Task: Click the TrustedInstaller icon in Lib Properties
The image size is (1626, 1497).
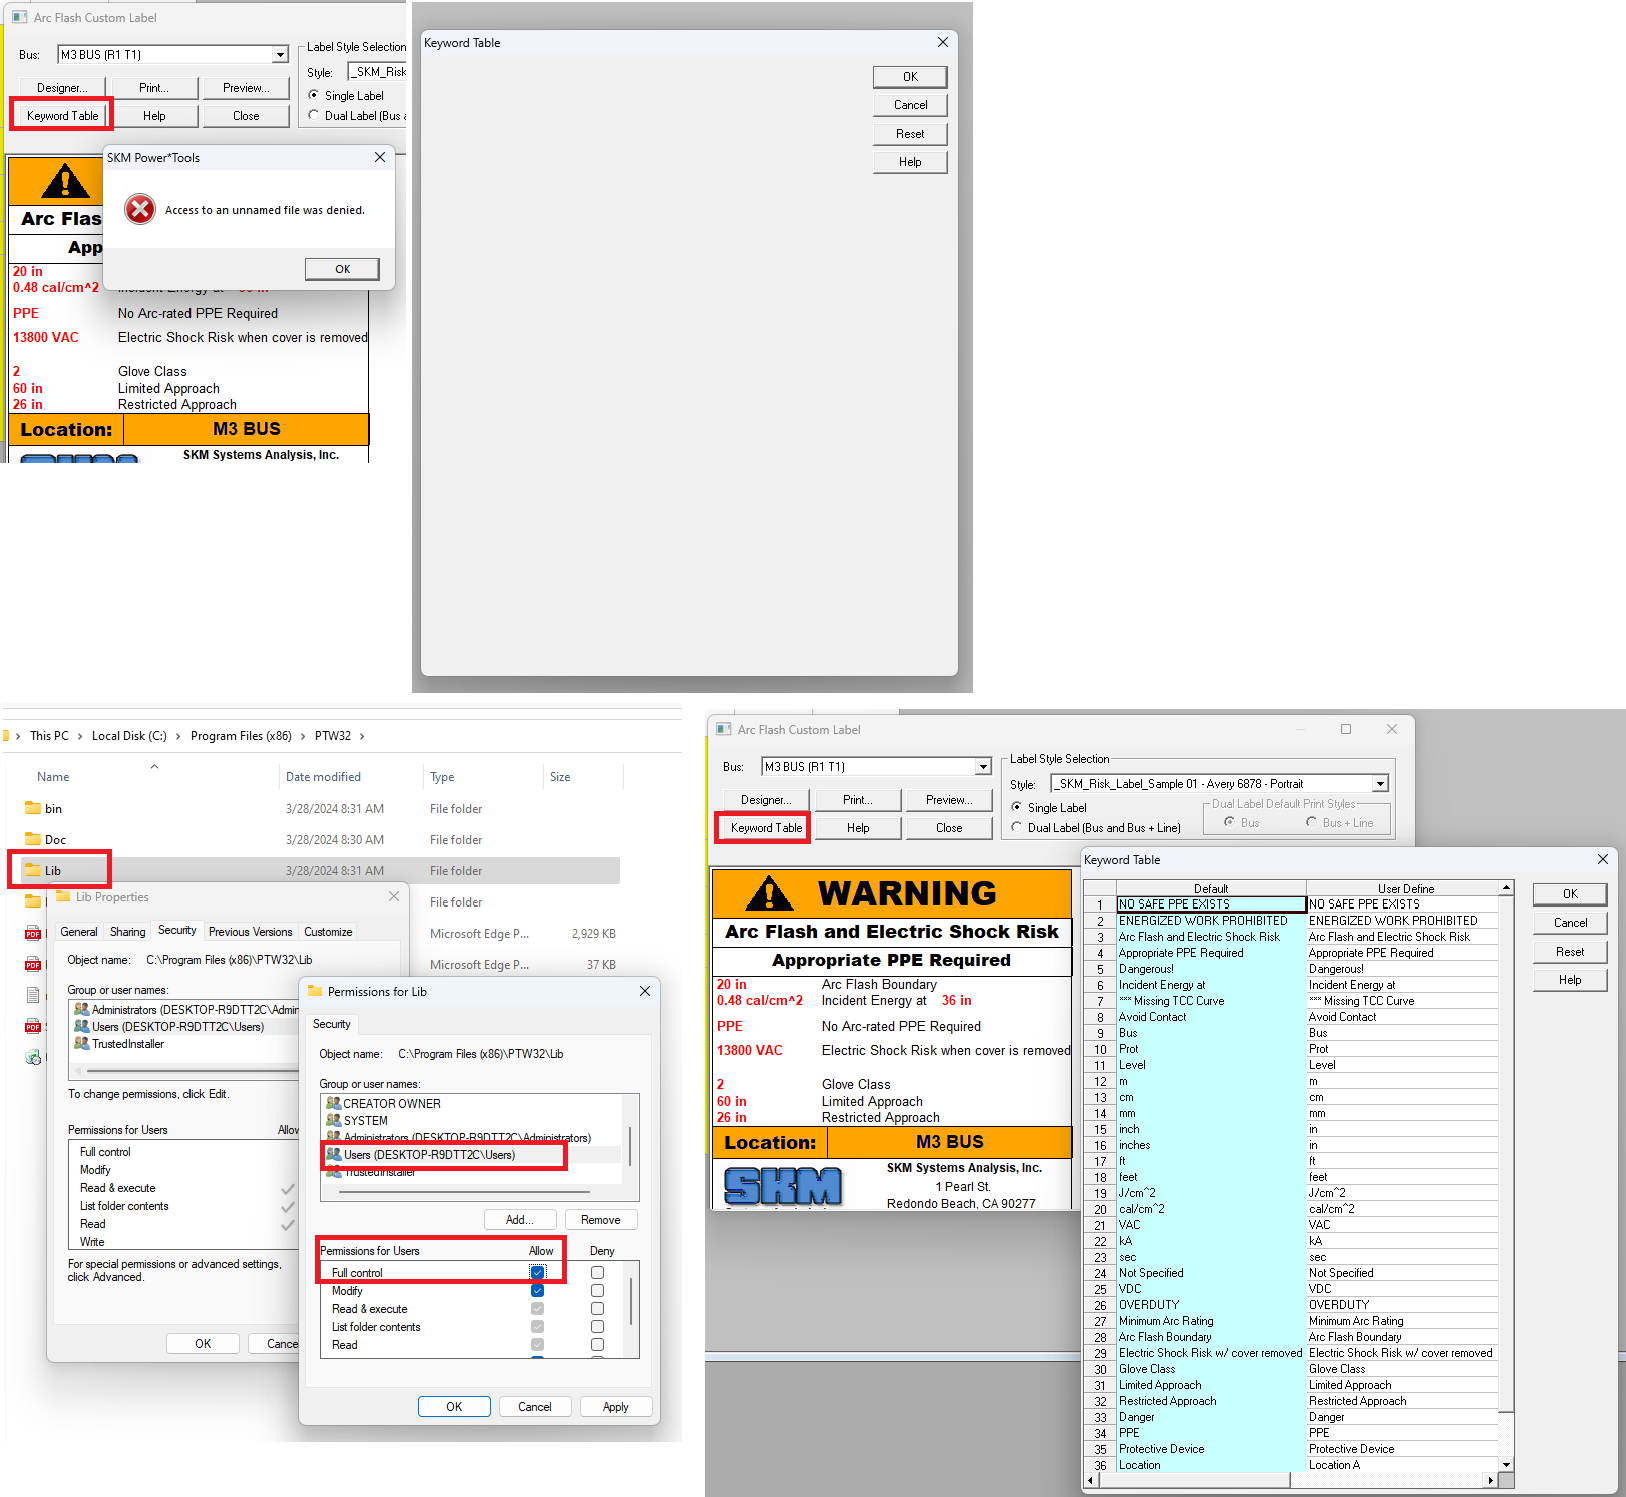Action: tap(82, 1044)
